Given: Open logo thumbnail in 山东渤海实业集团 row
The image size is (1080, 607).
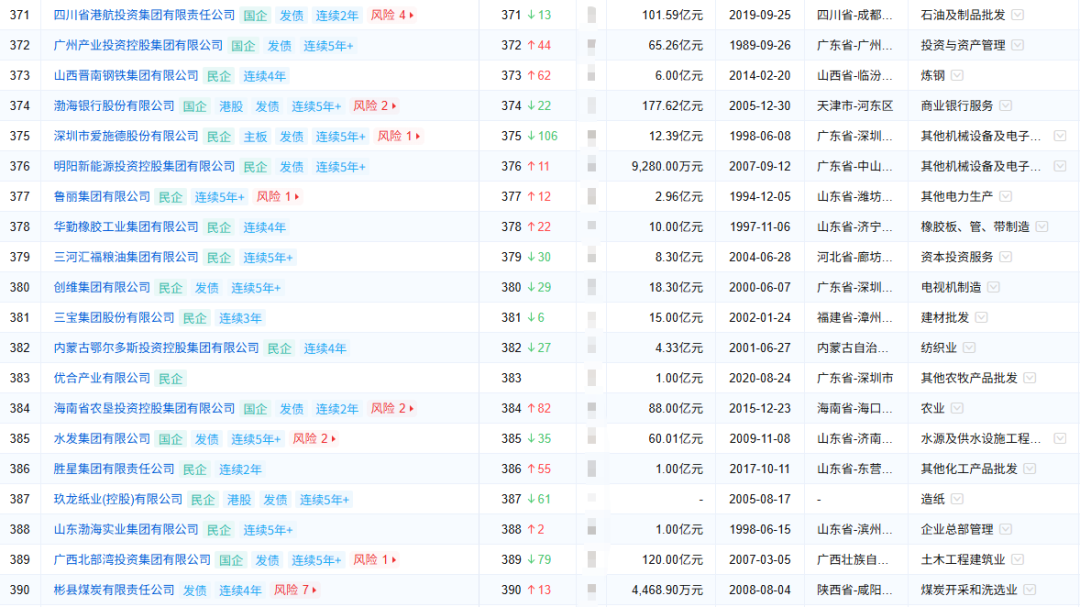Looking at the screenshot, I should 592,530.
